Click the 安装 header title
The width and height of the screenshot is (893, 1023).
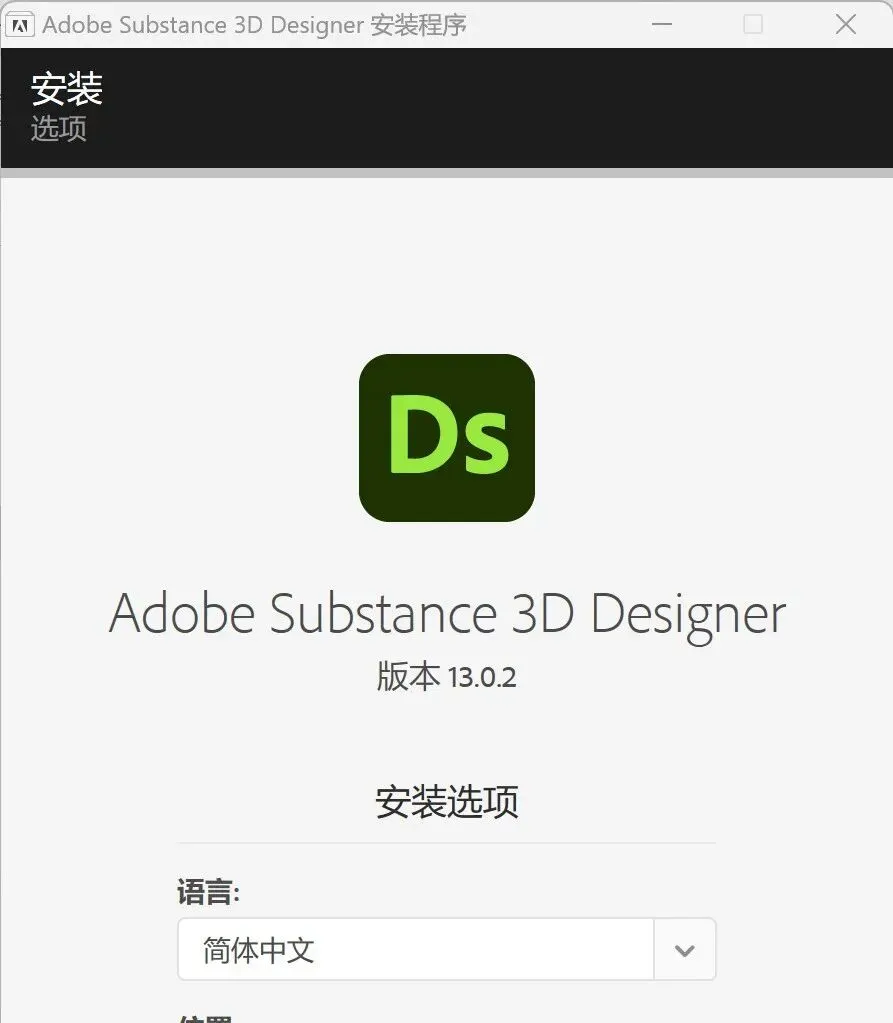[x=67, y=89]
